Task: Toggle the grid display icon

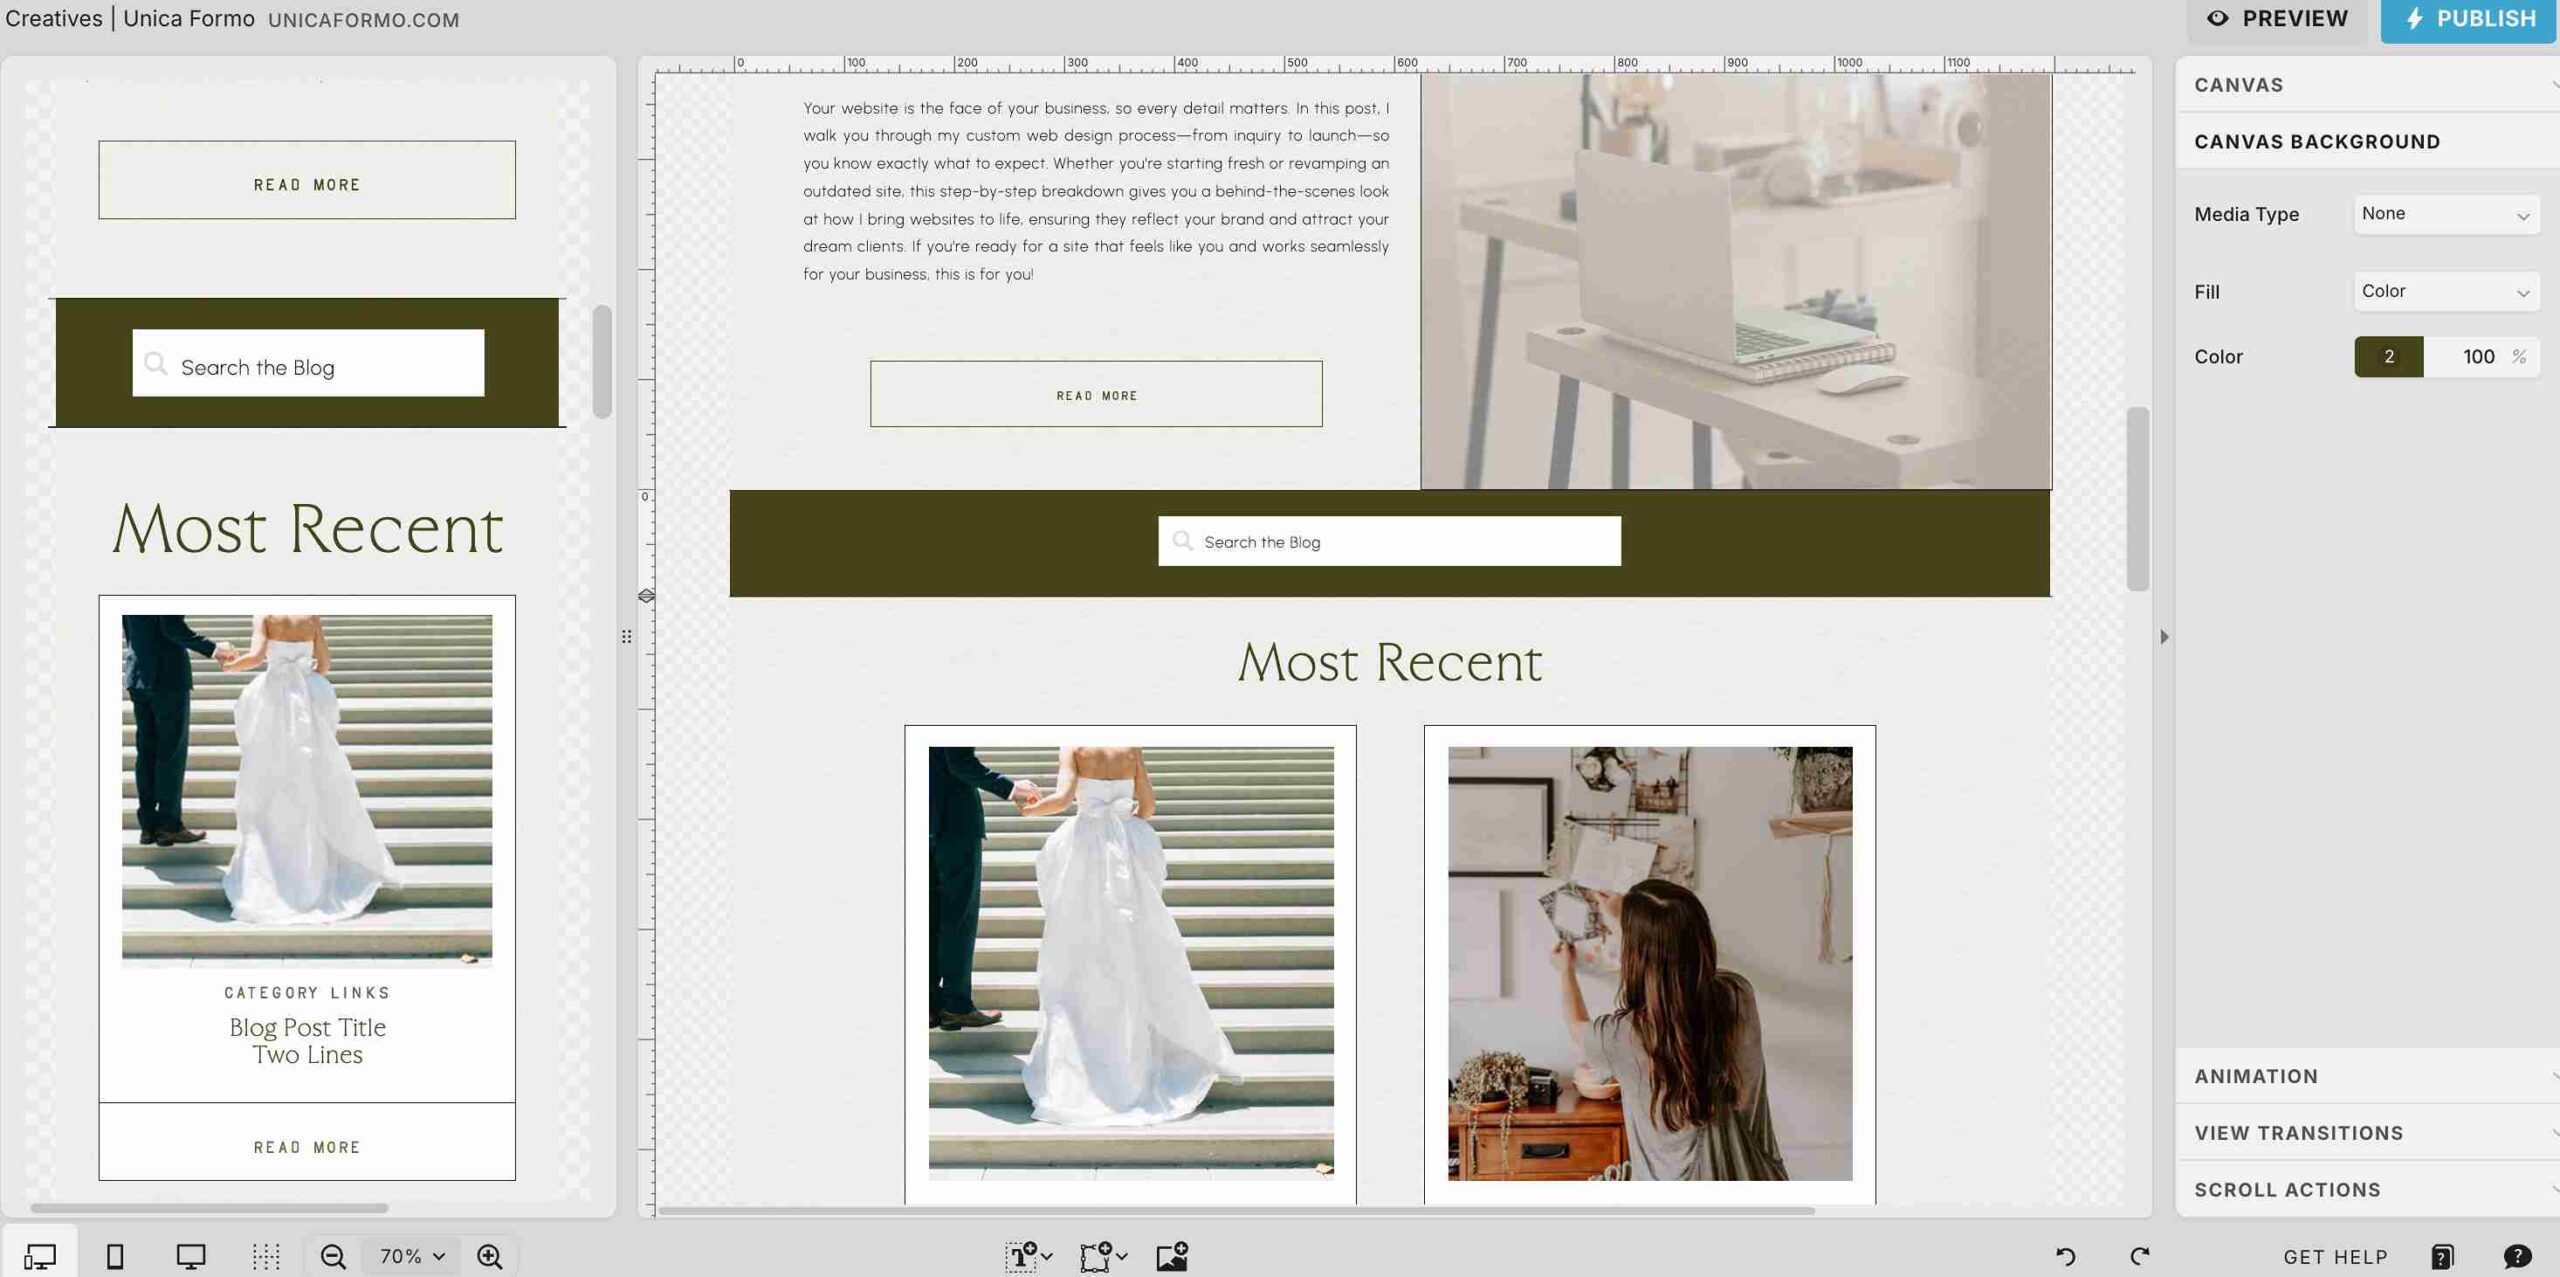Action: tap(266, 1256)
